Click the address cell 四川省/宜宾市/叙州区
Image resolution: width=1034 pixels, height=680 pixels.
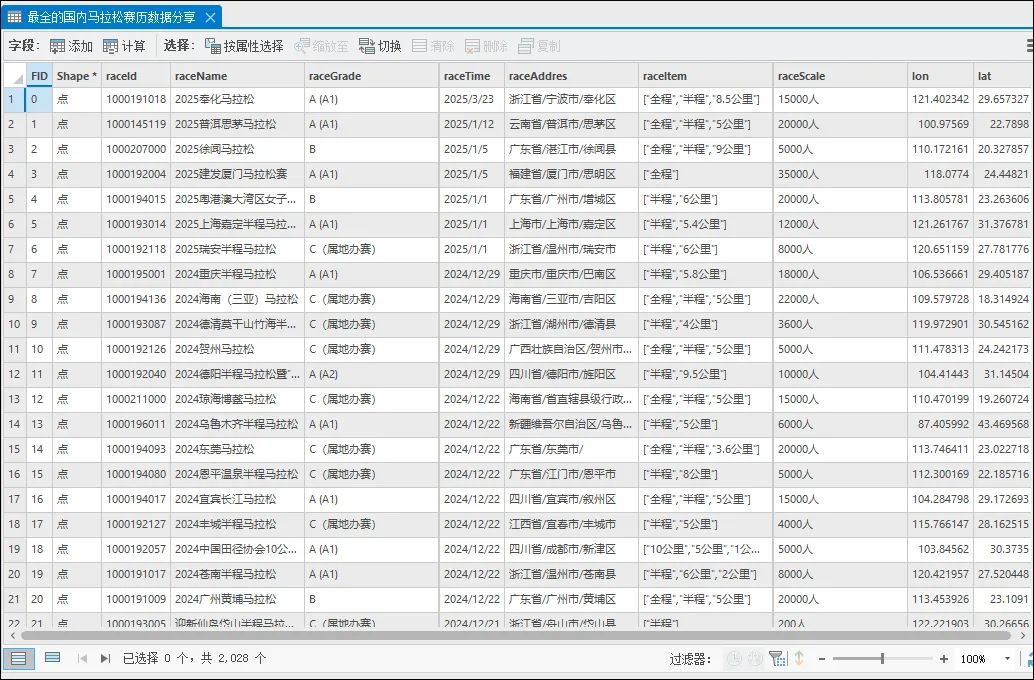point(572,499)
